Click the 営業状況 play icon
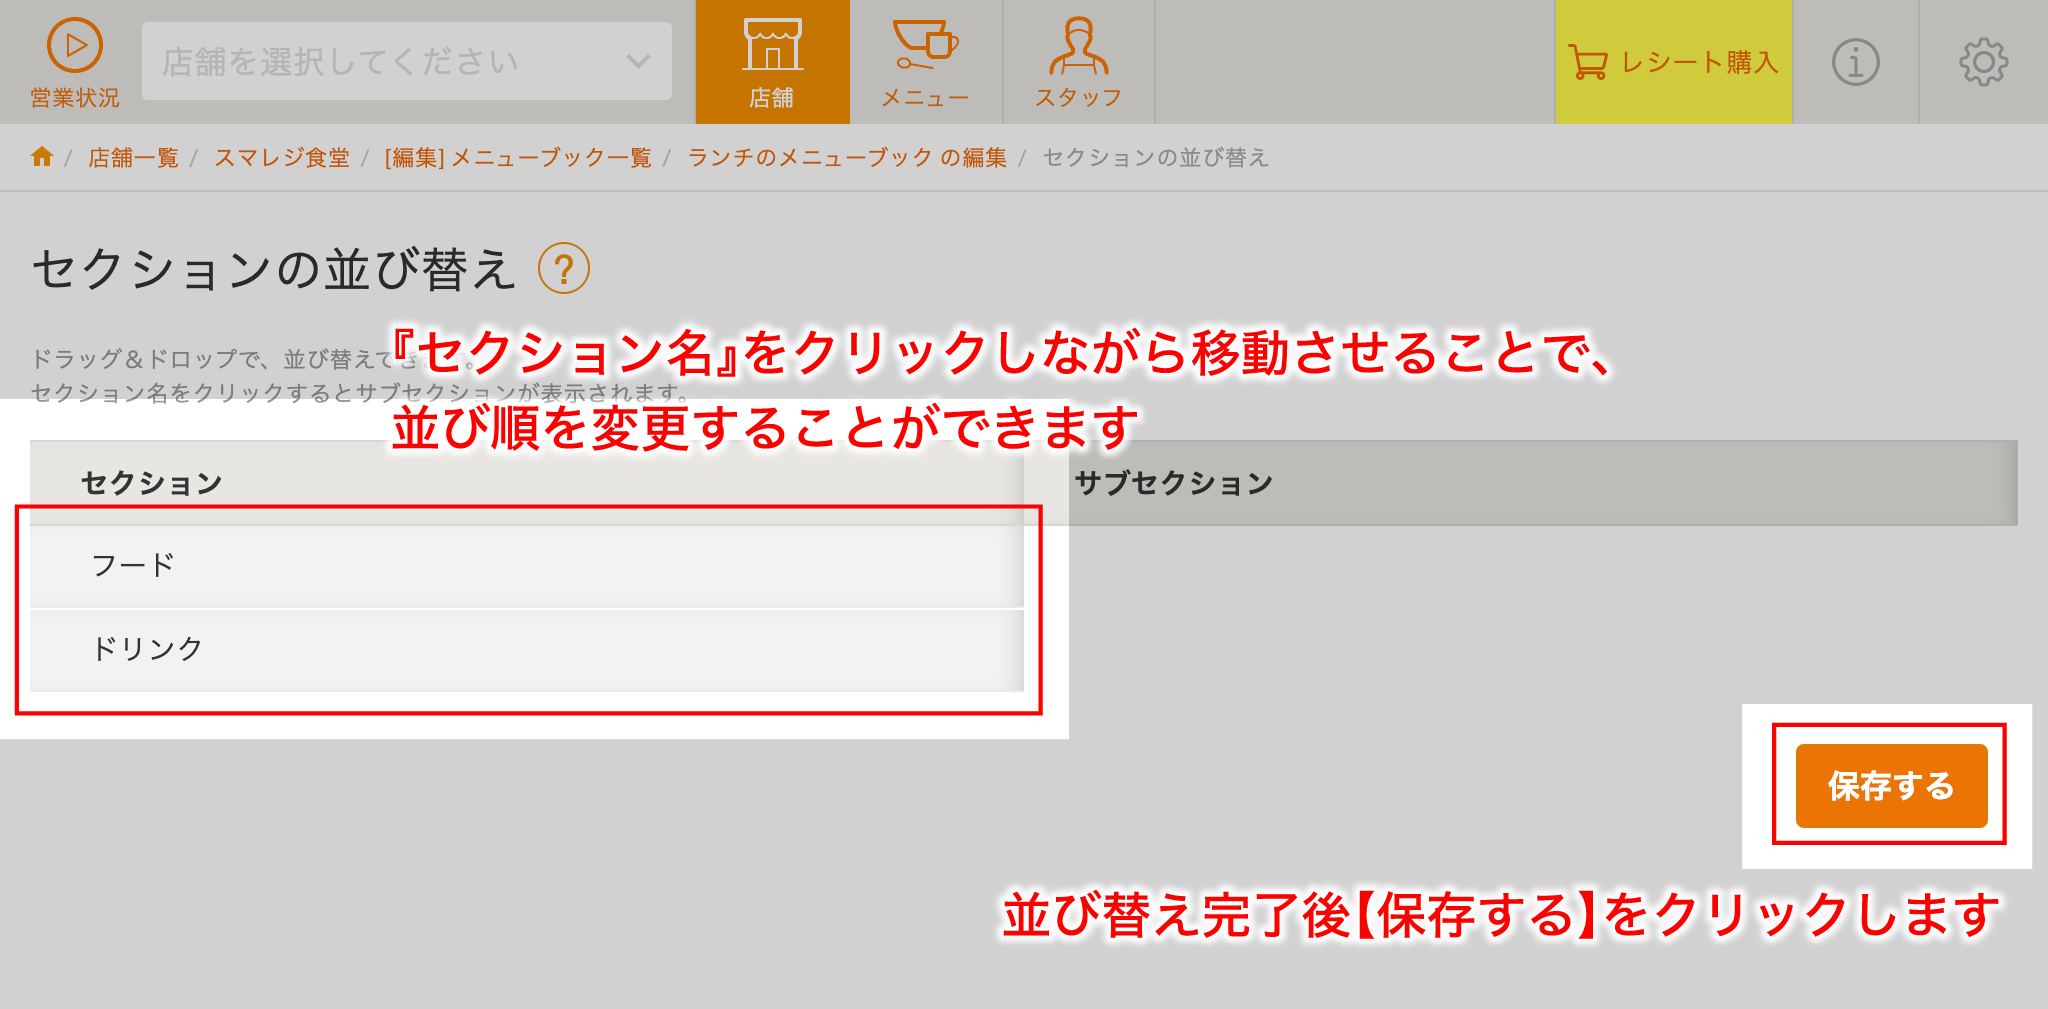The height and width of the screenshot is (1009, 2048). click(75, 45)
